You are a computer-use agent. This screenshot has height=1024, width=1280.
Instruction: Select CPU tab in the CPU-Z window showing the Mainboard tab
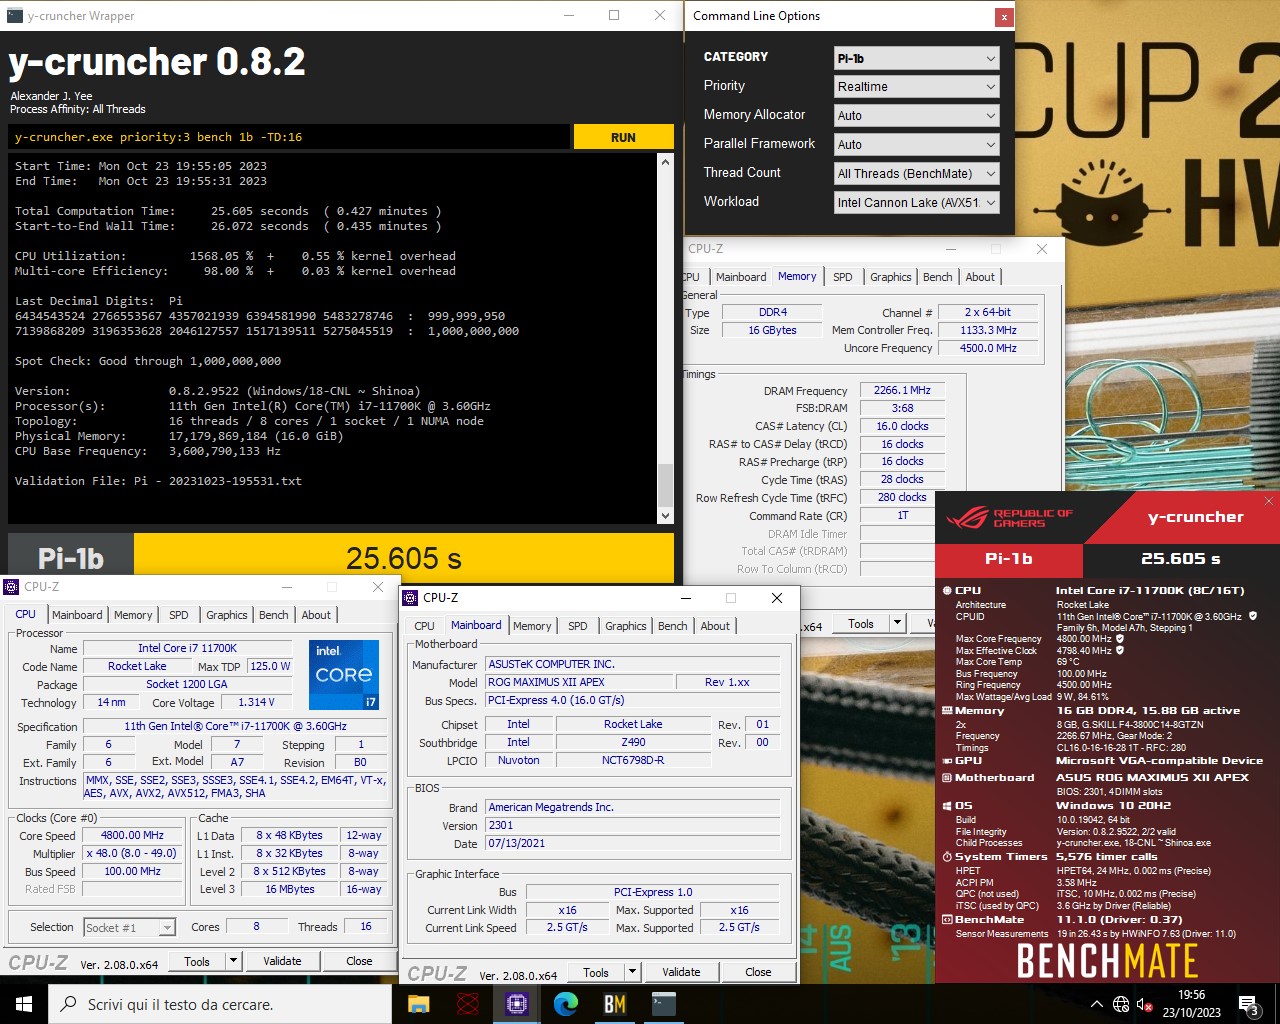point(425,626)
